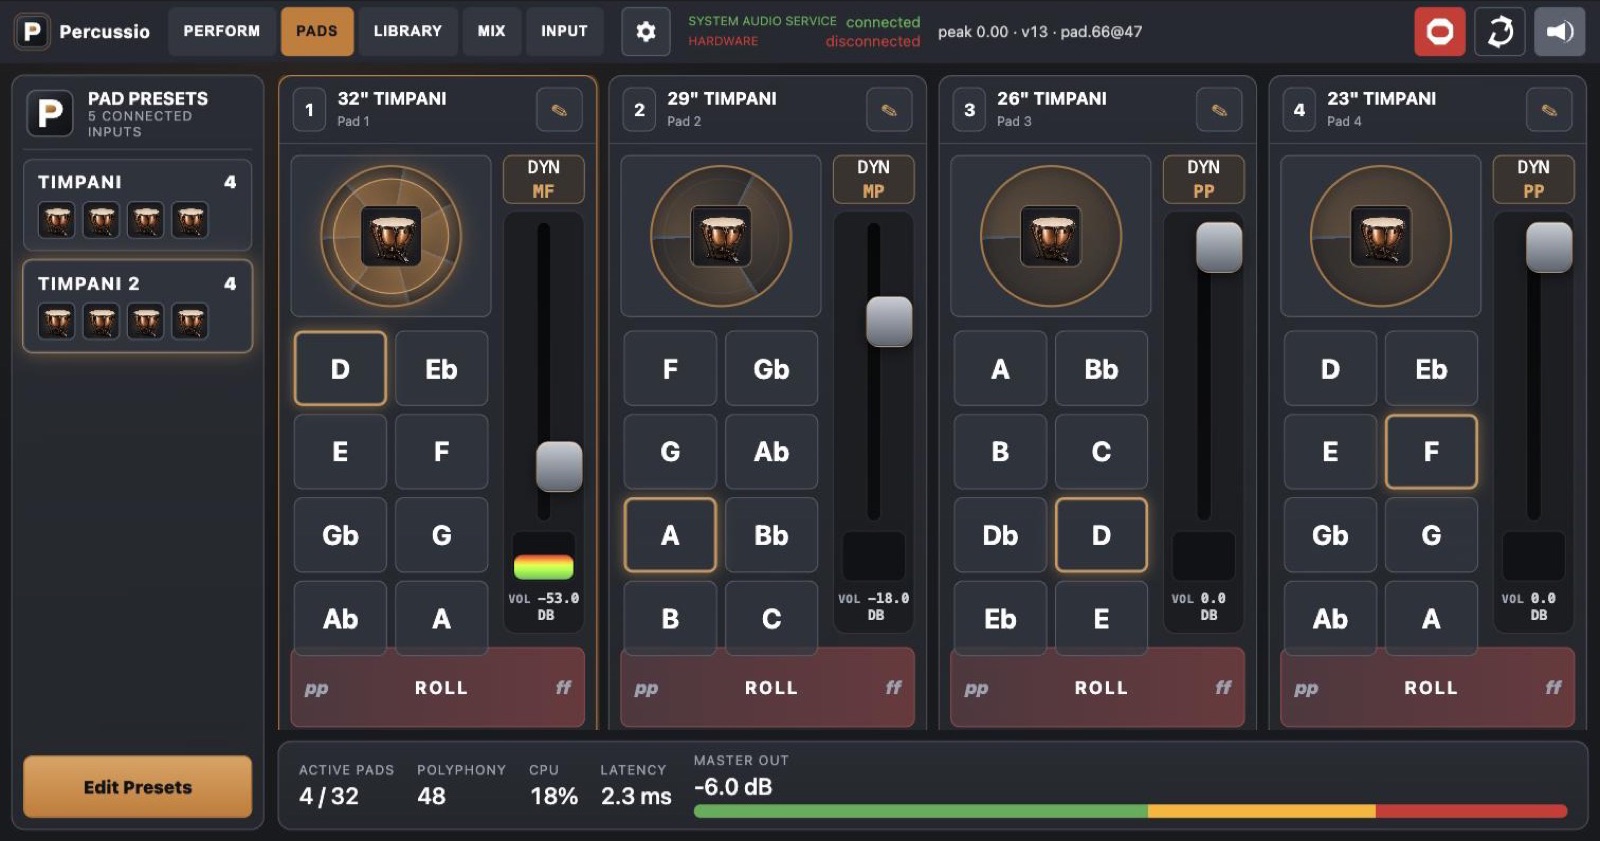Screen dimensions: 1600x841
Task: Select tuning note C on pad 2
Action: coord(771,618)
